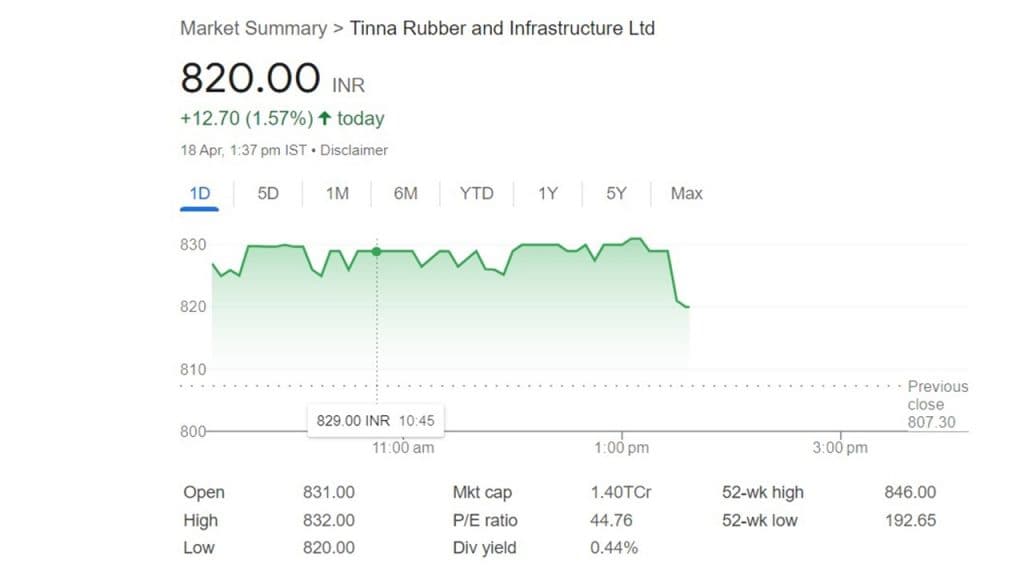Click the green up-arrow beside today
Viewport: 1024px width, 576px height.
click(x=324, y=118)
